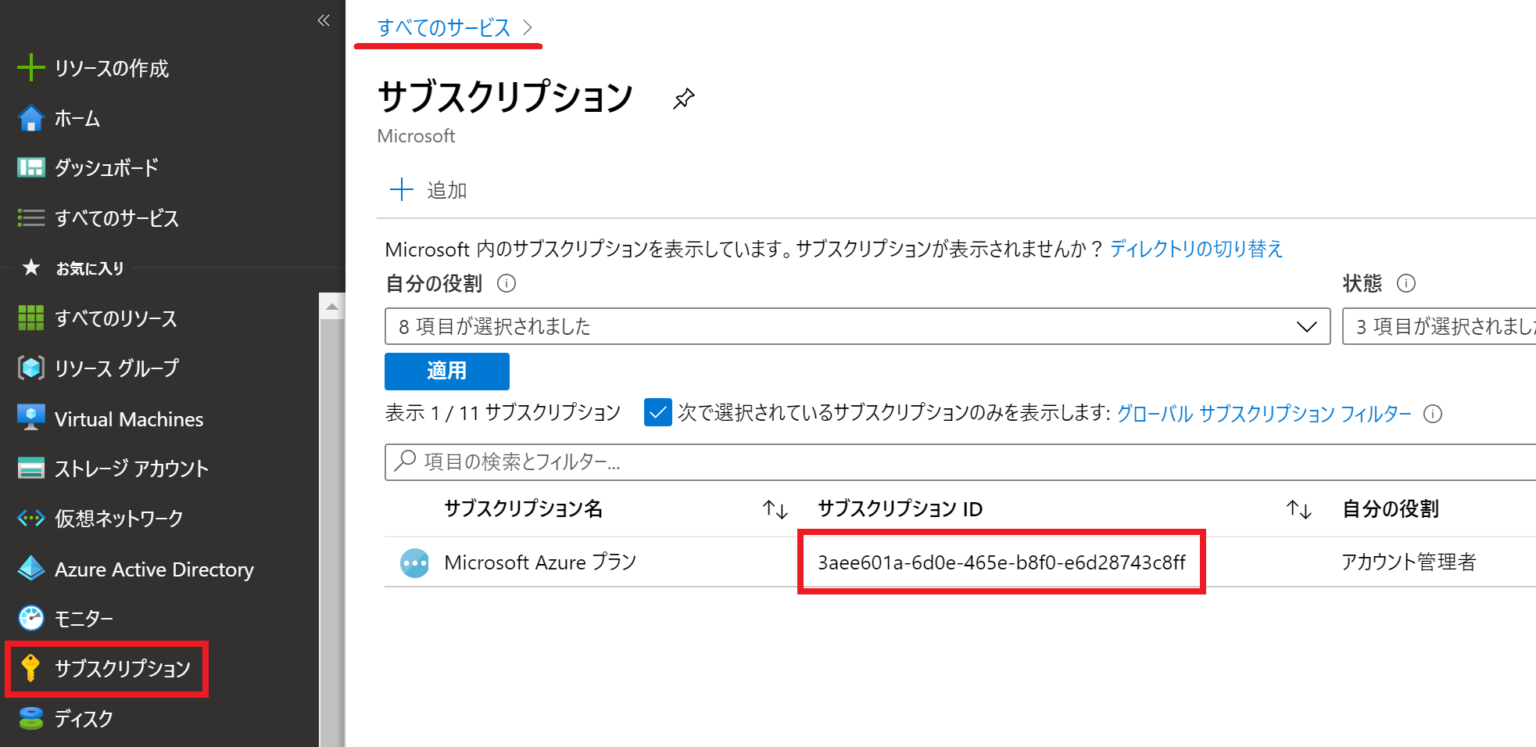Open 仮想ネットワーク label in sidebar

coord(119,519)
